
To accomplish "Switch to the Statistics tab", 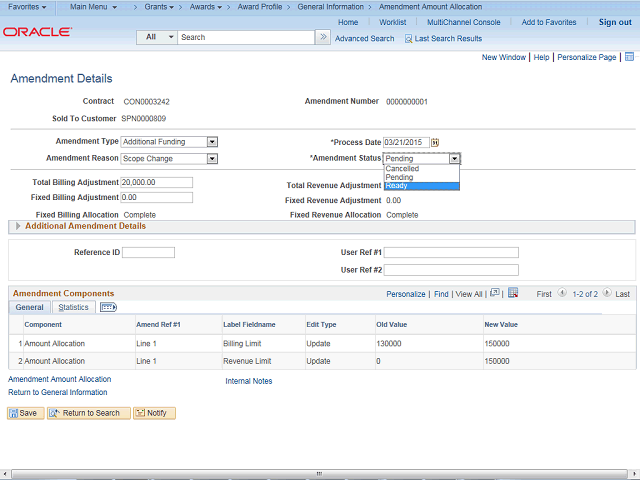I will click(73, 308).
